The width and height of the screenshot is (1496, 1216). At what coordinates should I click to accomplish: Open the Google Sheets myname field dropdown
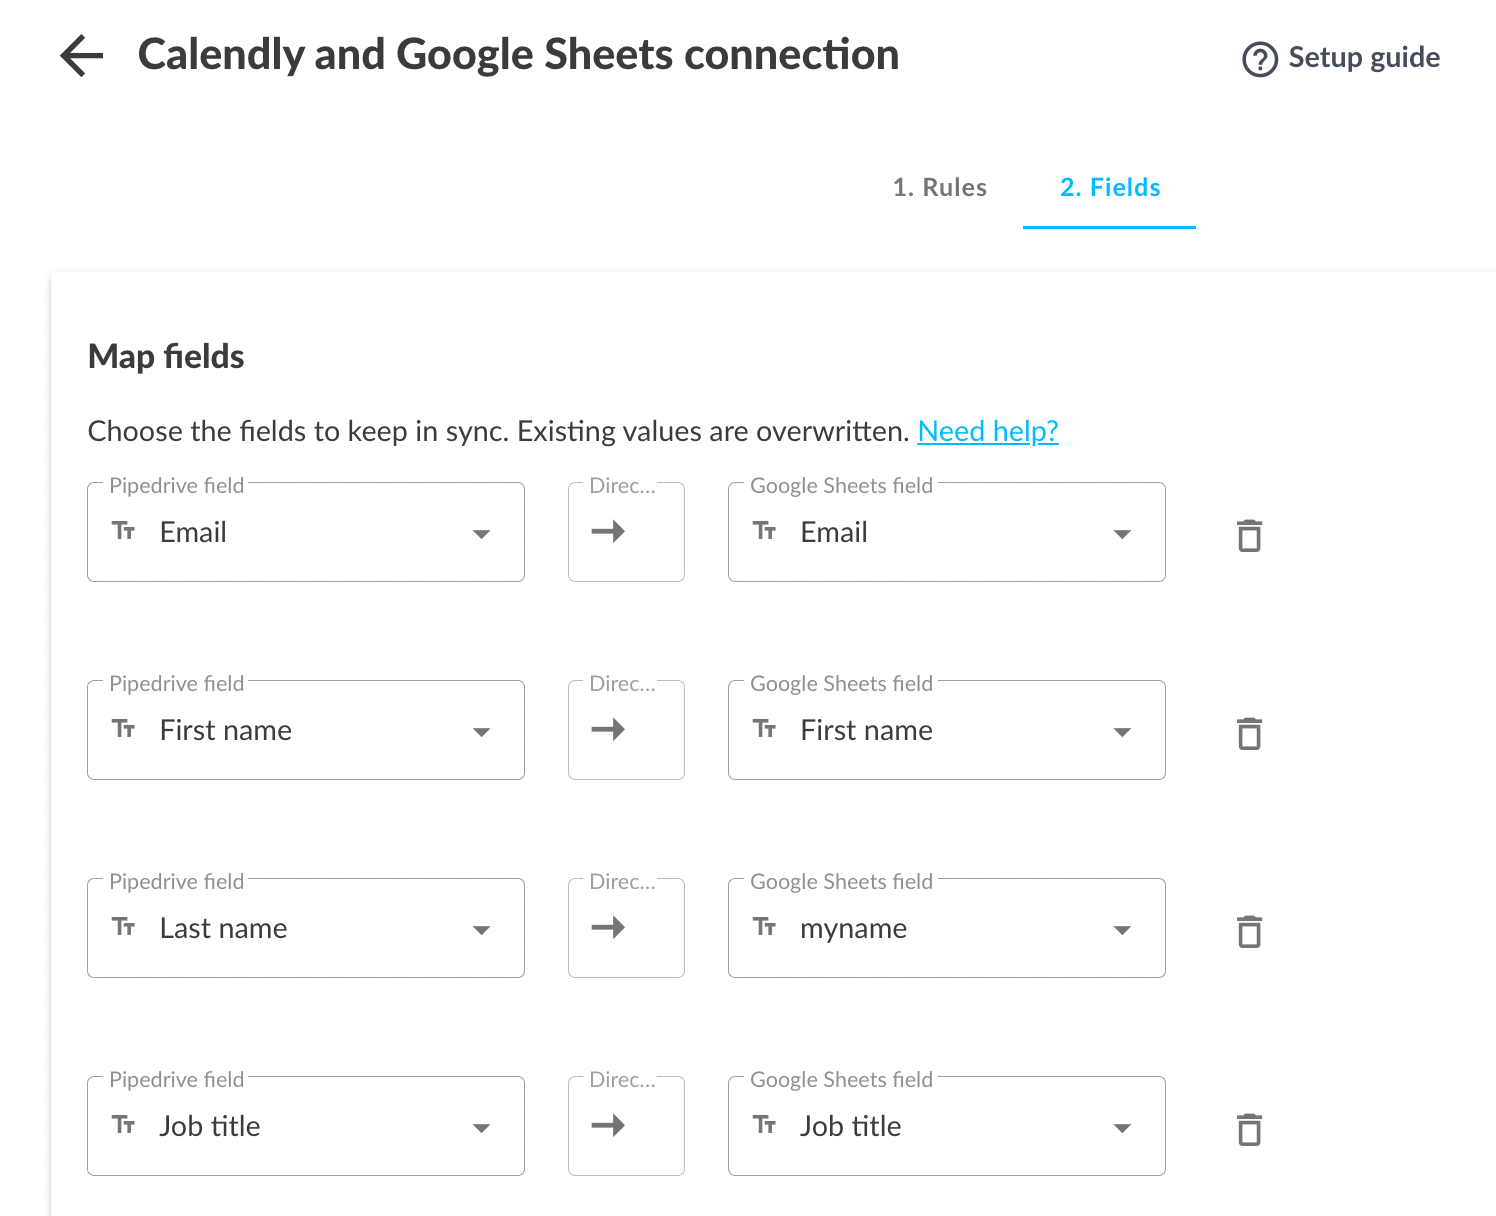point(1122,929)
